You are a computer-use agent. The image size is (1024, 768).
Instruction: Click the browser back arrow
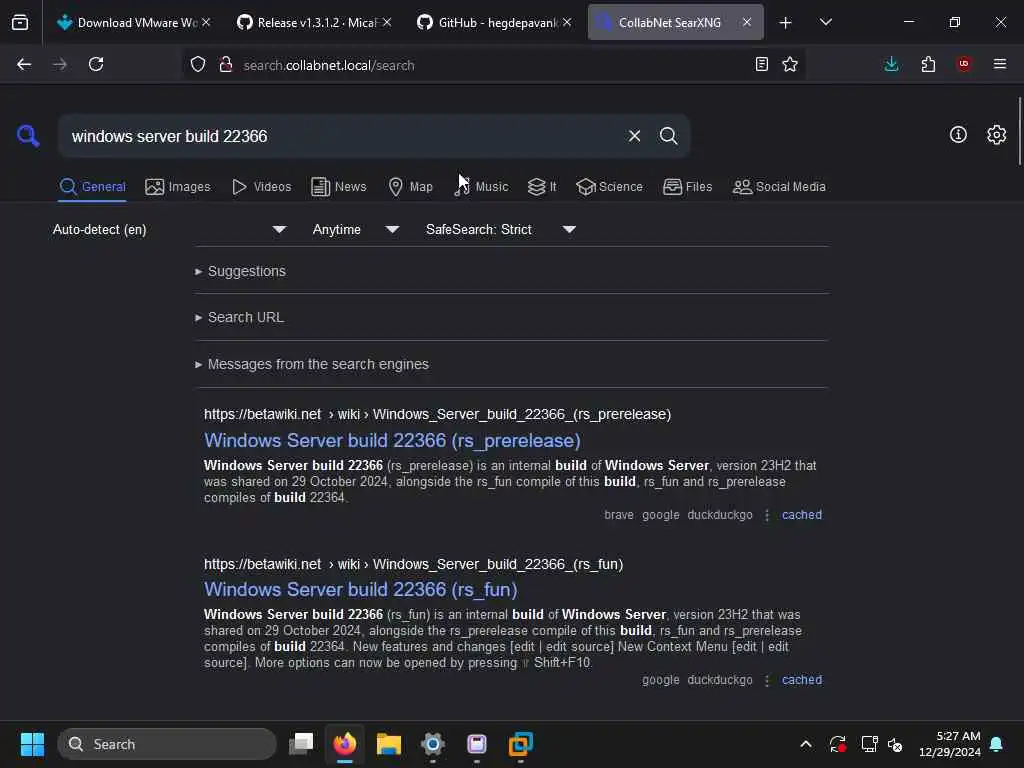point(24,64)
